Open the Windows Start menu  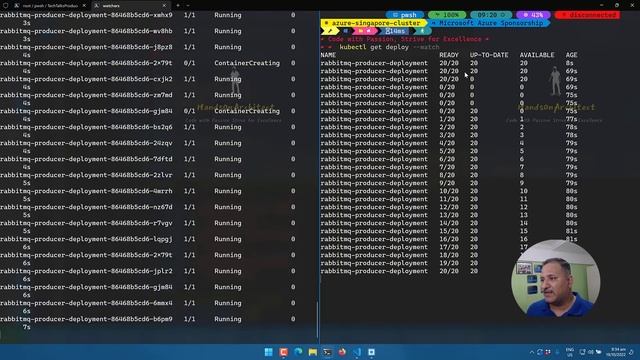269,352
